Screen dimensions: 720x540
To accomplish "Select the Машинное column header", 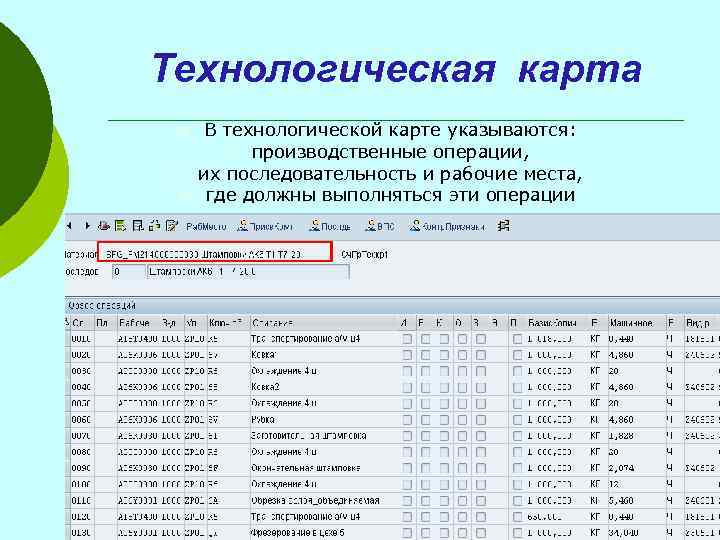I will pos(637,323).
